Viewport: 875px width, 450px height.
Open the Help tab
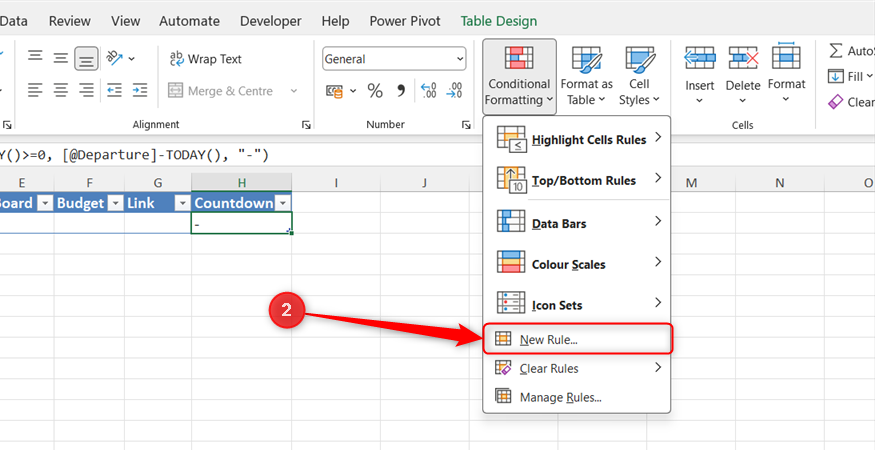(335, 21)
